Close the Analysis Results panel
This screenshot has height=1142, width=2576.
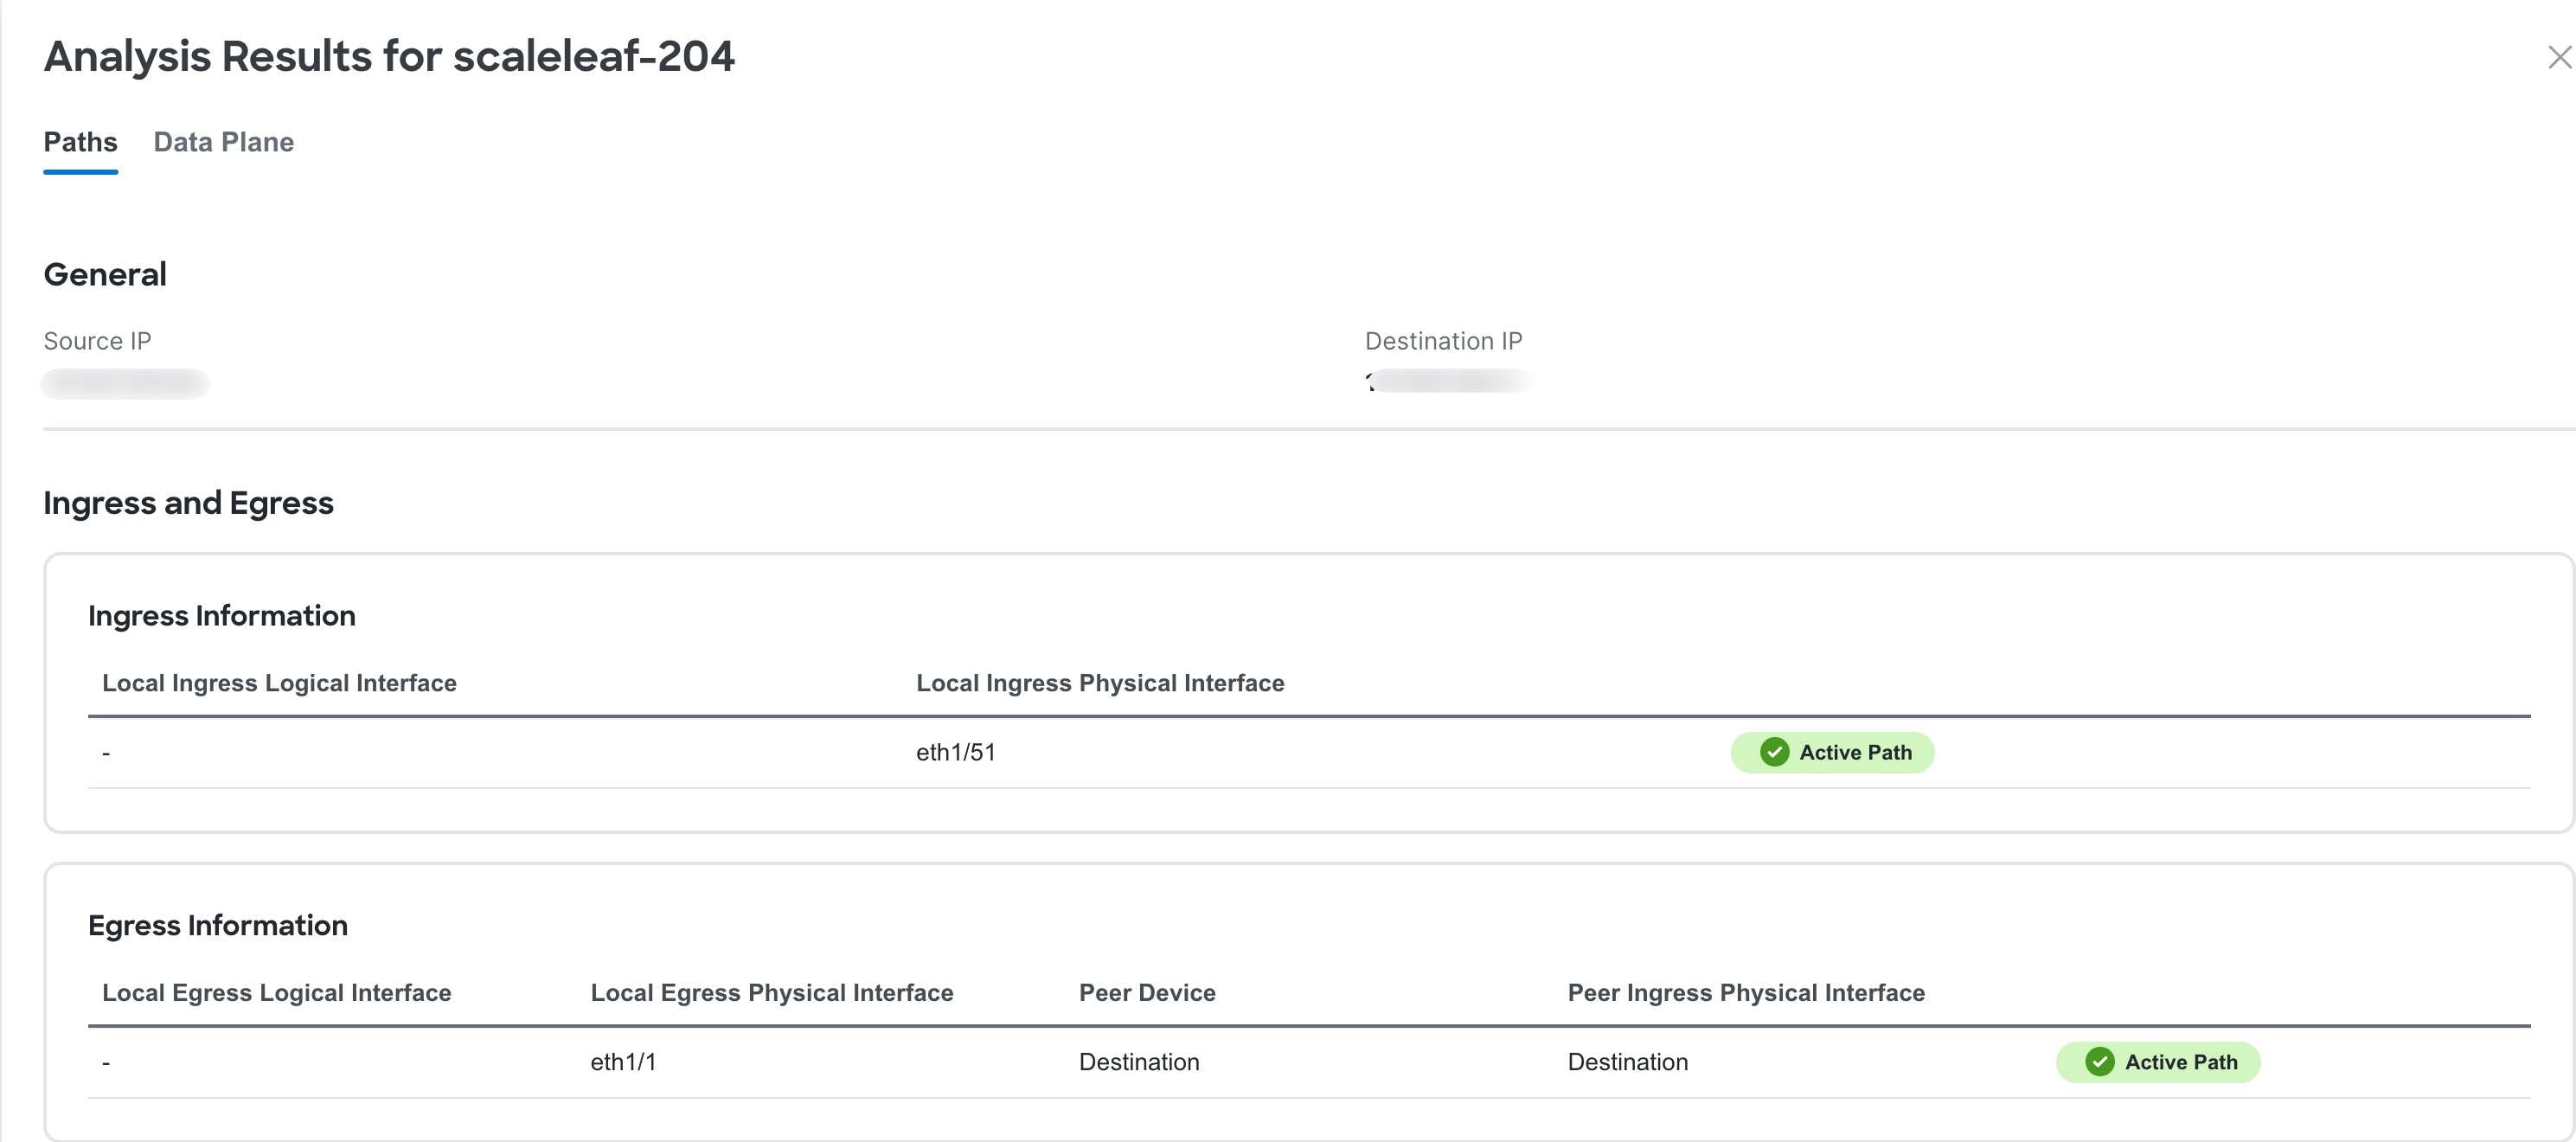[x=2559, y=57]
